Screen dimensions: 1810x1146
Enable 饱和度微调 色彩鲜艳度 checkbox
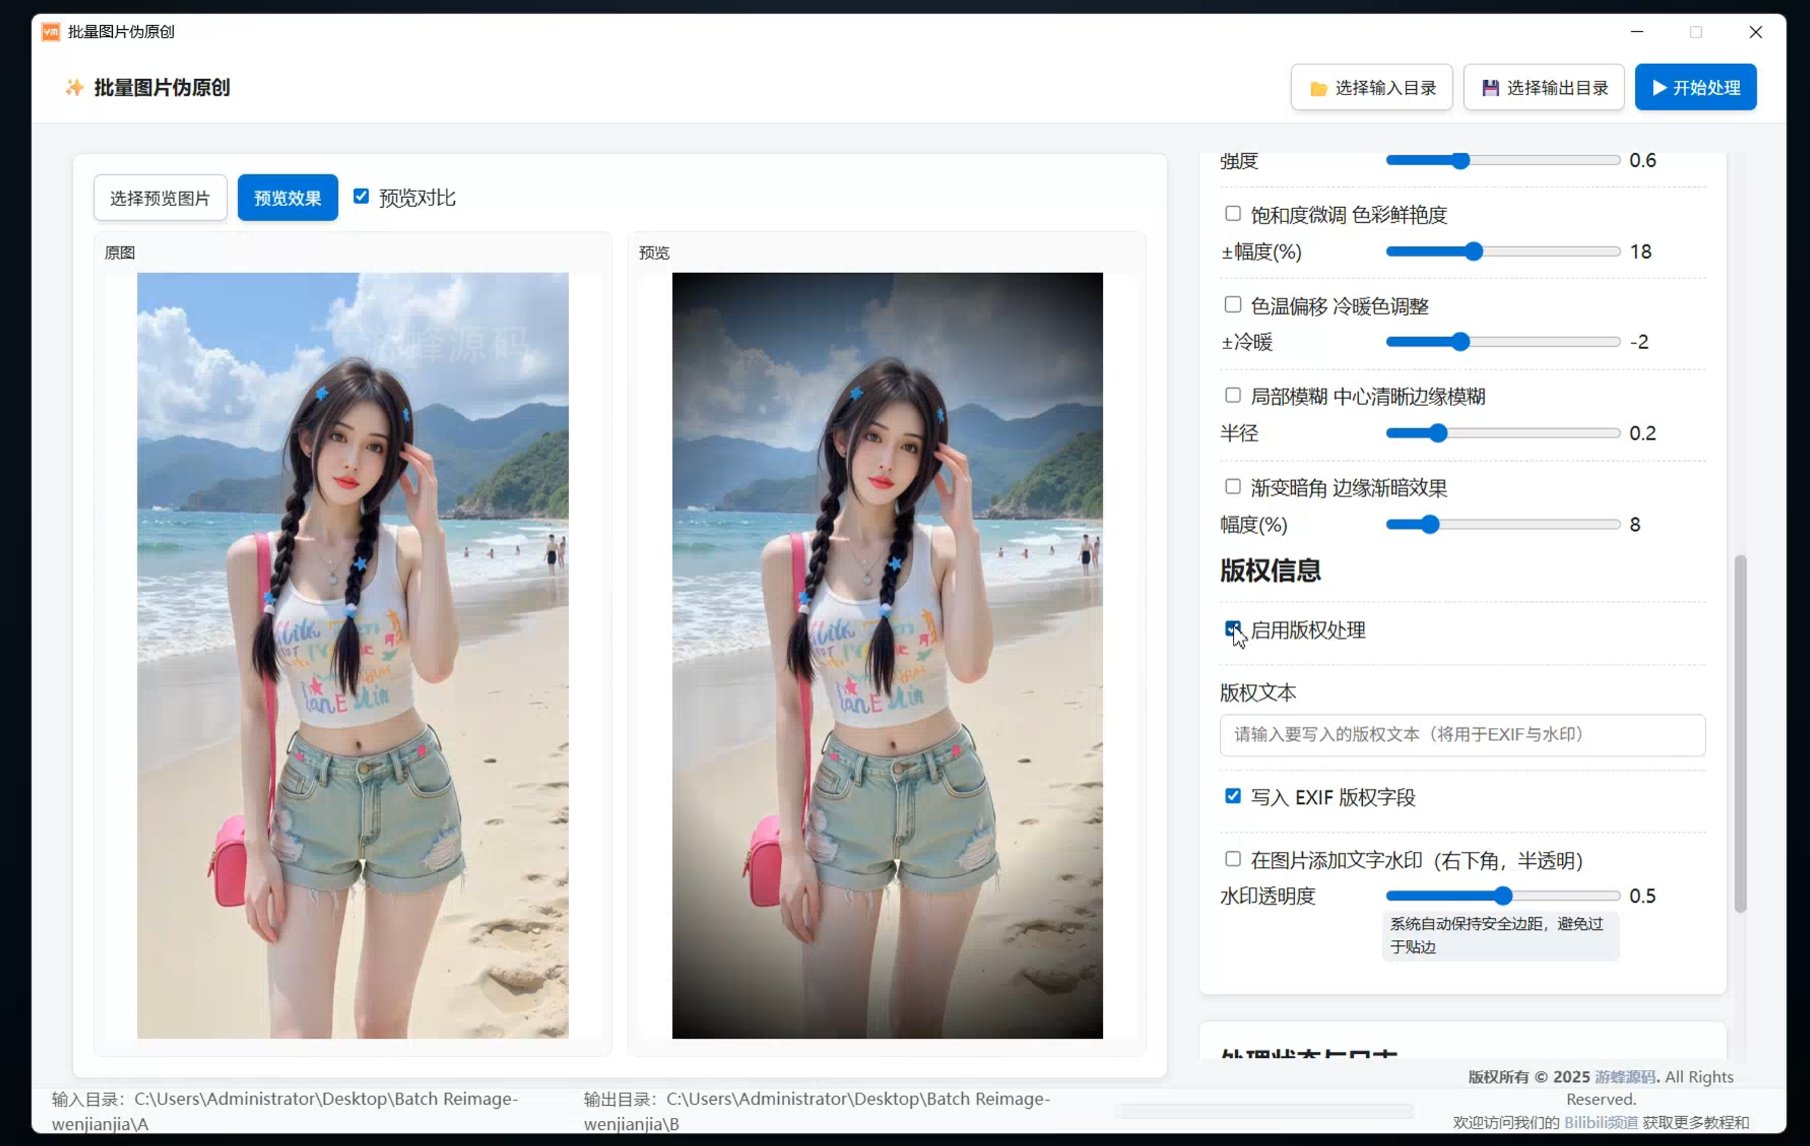[x=1233, y=213]
